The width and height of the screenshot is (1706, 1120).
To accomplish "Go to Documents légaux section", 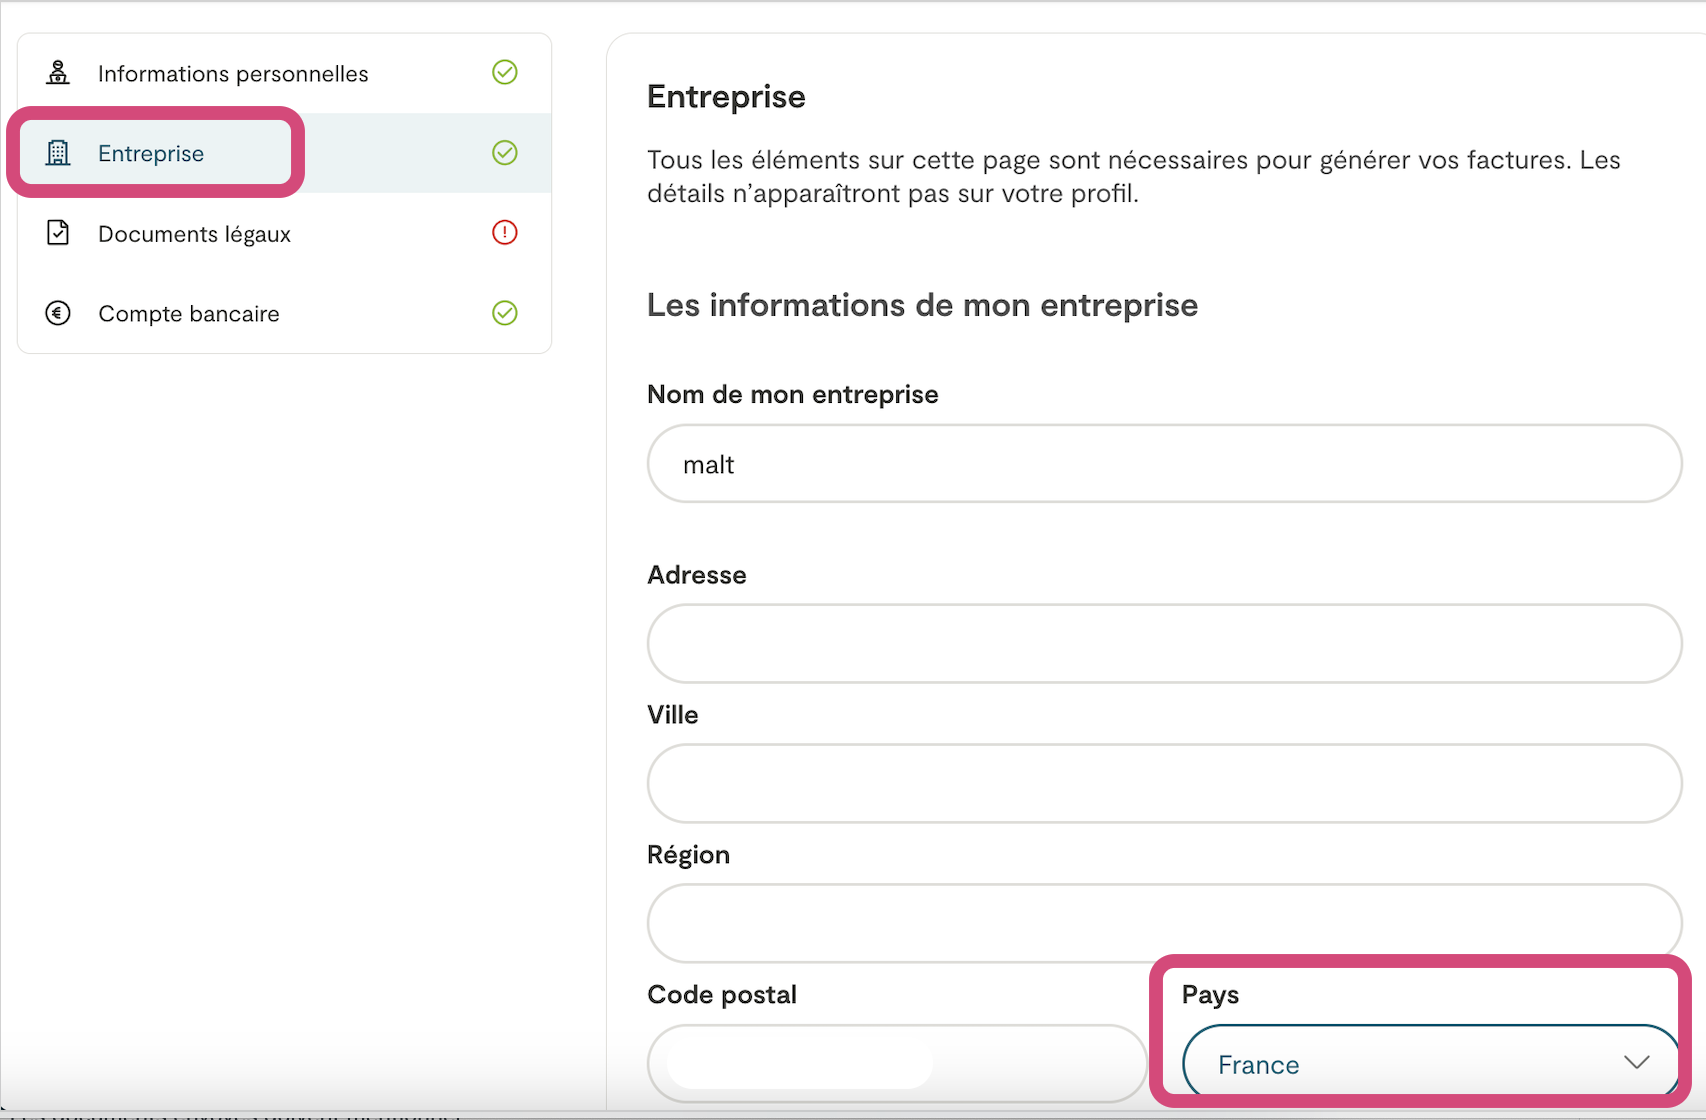I will tap(194, 234).
